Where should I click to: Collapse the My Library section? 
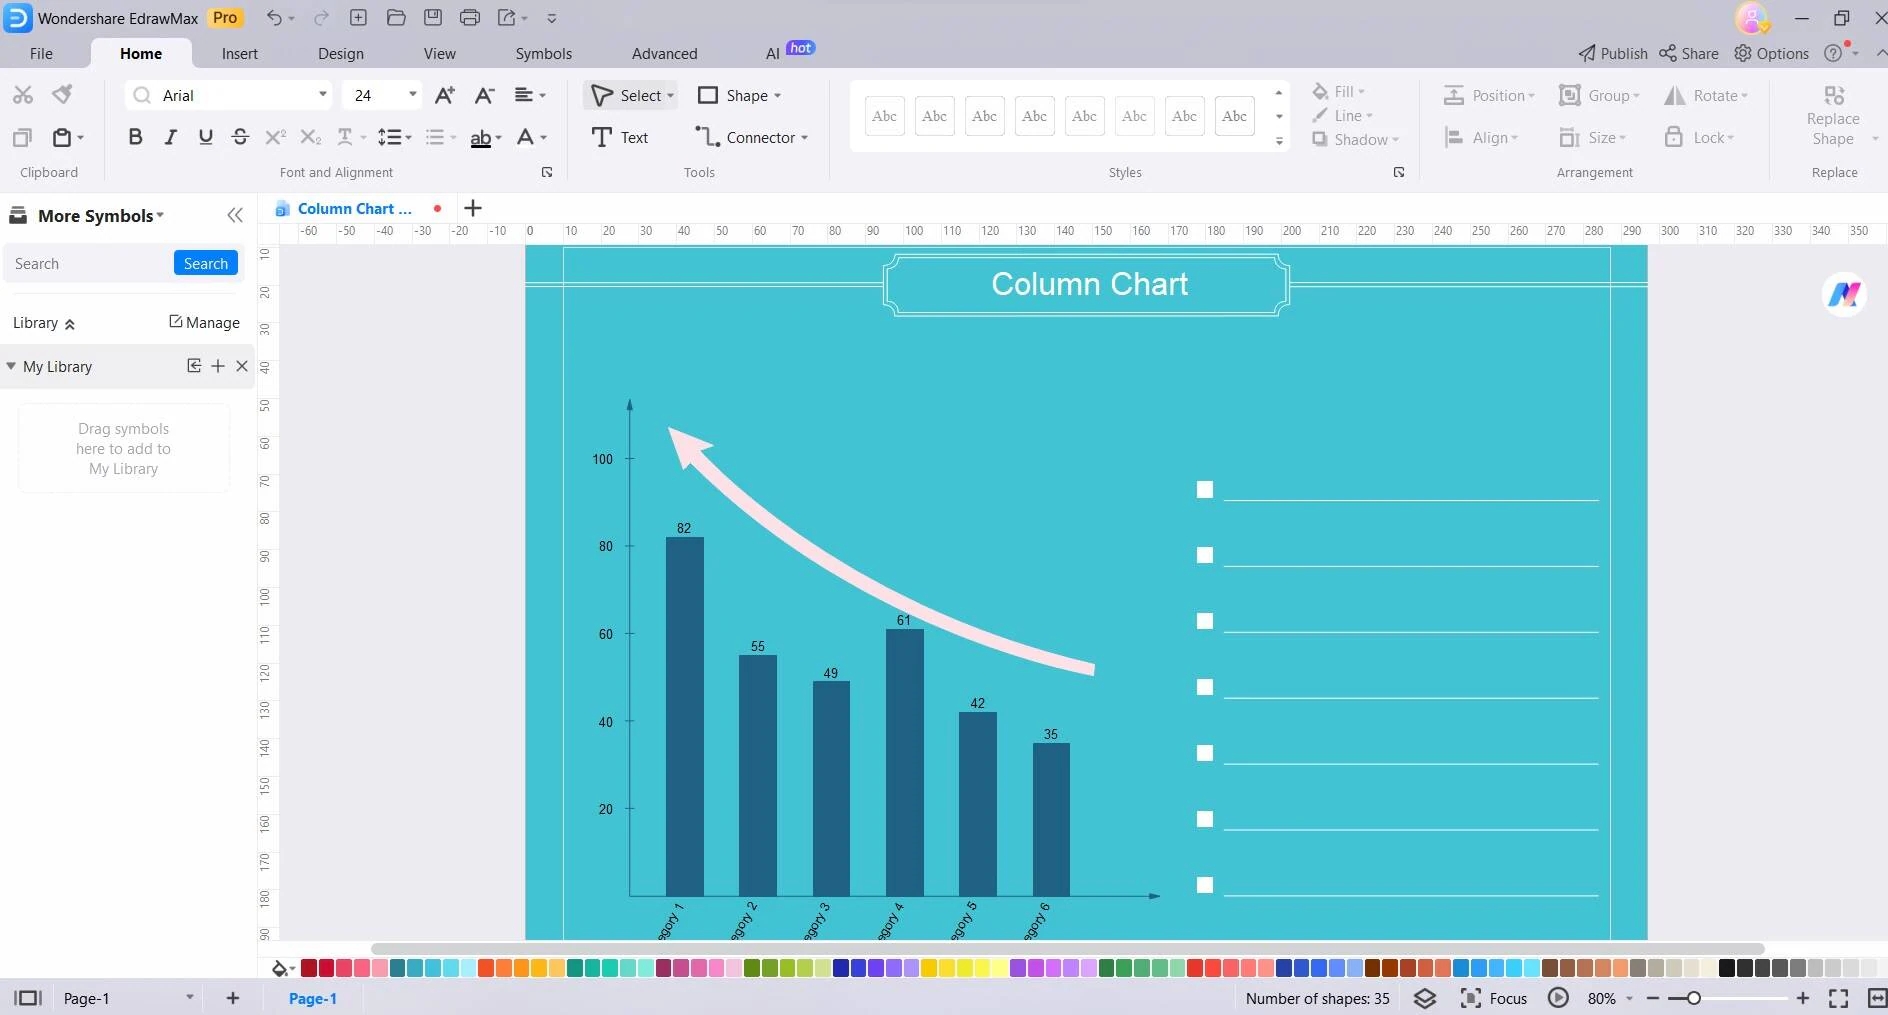click(11, 366)
